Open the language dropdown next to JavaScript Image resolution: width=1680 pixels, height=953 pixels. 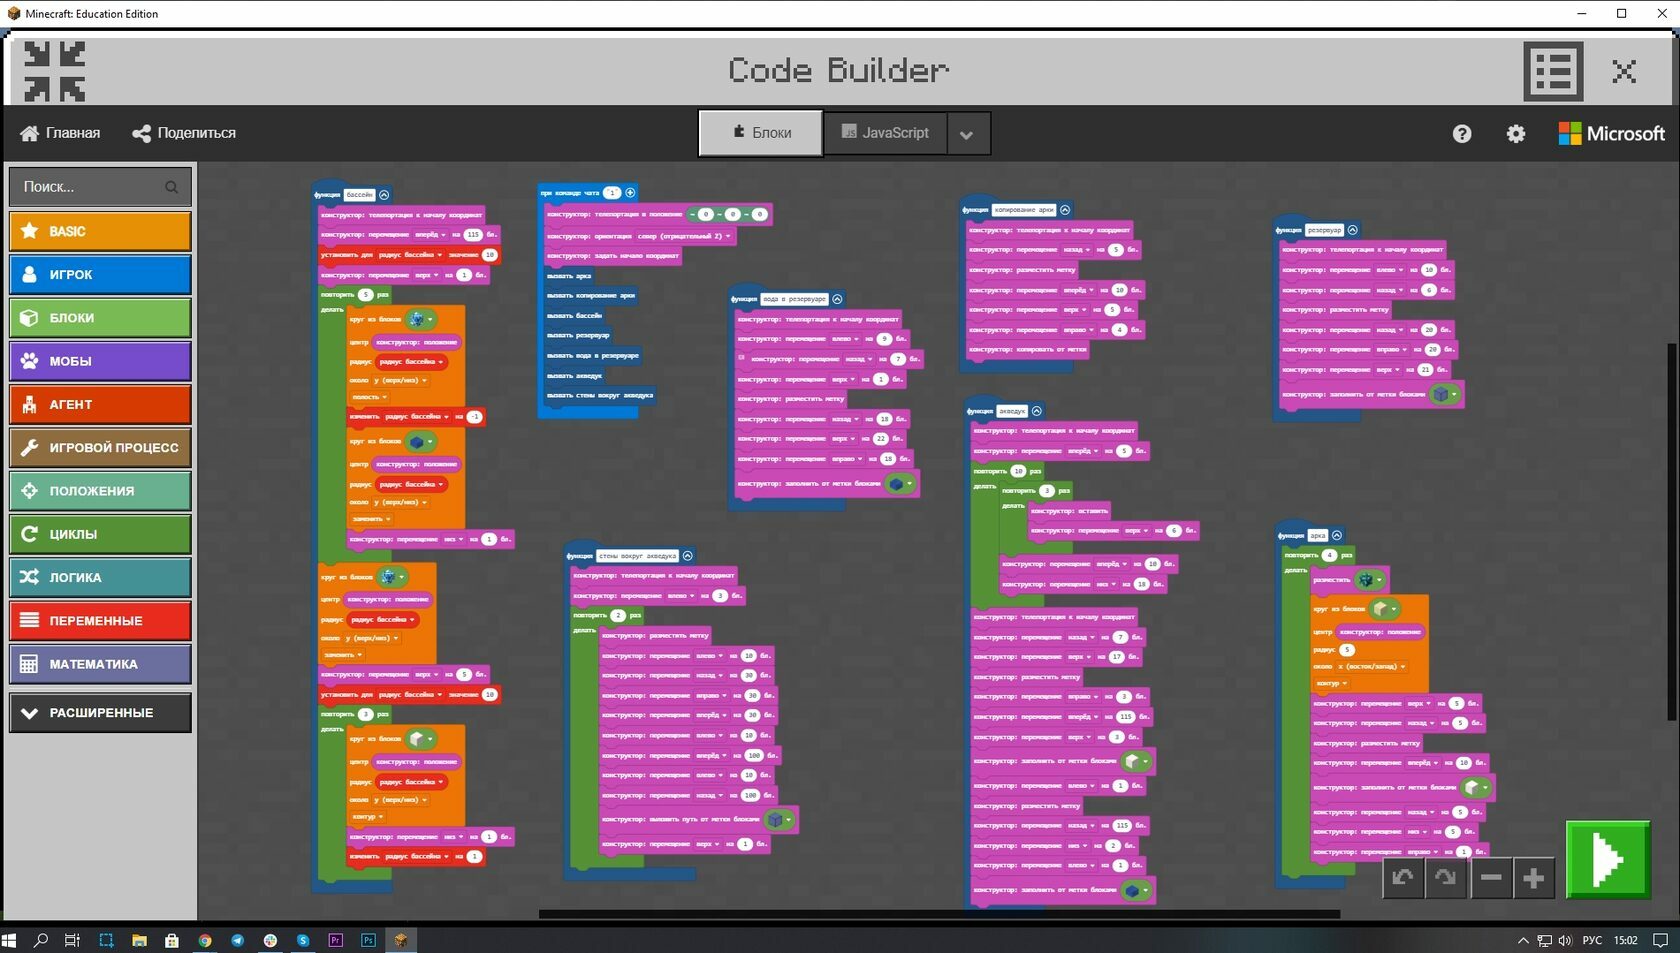(967, 134)
